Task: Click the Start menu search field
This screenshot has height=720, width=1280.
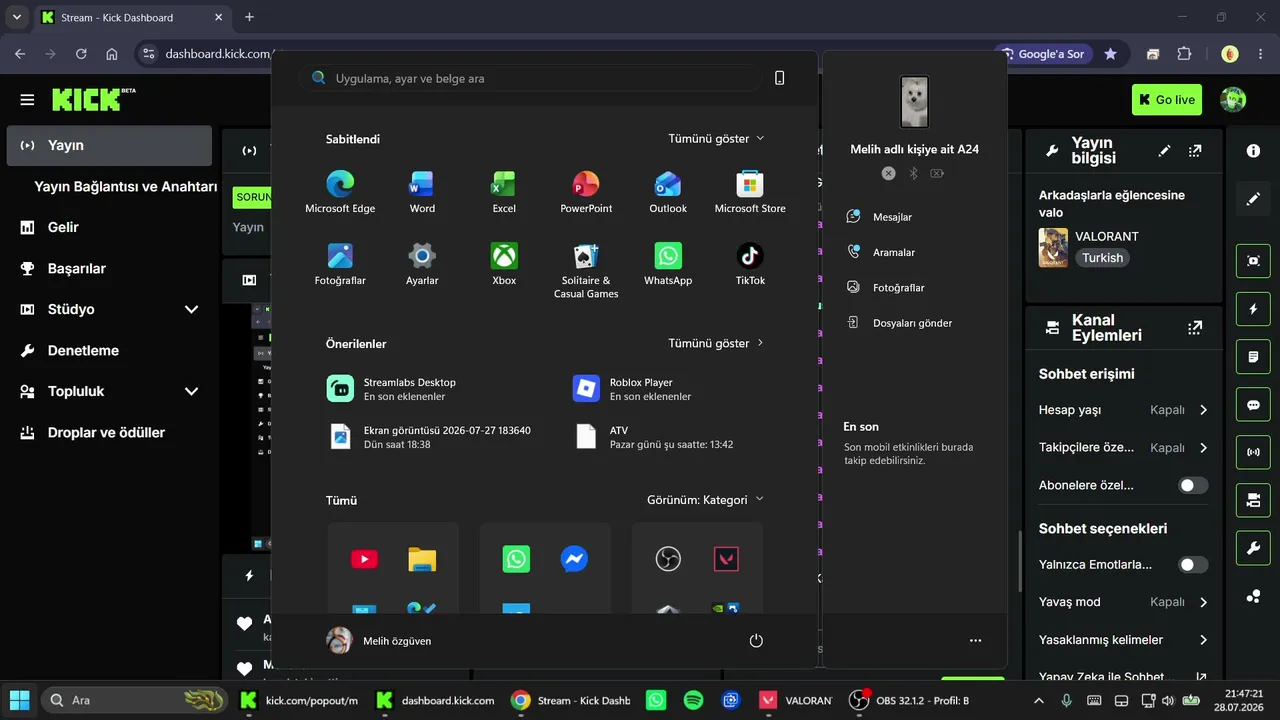Action: [x=530, y=78]
